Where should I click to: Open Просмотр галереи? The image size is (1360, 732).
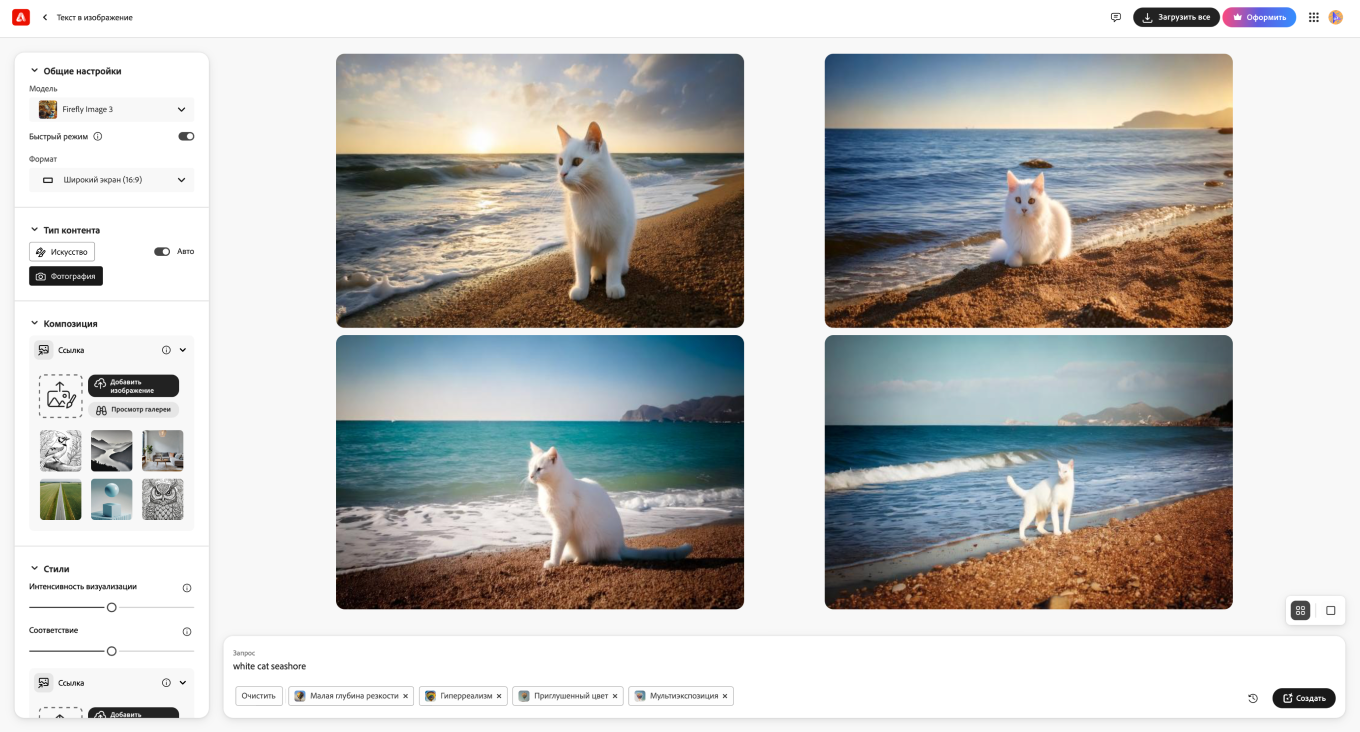pos(134,410)
